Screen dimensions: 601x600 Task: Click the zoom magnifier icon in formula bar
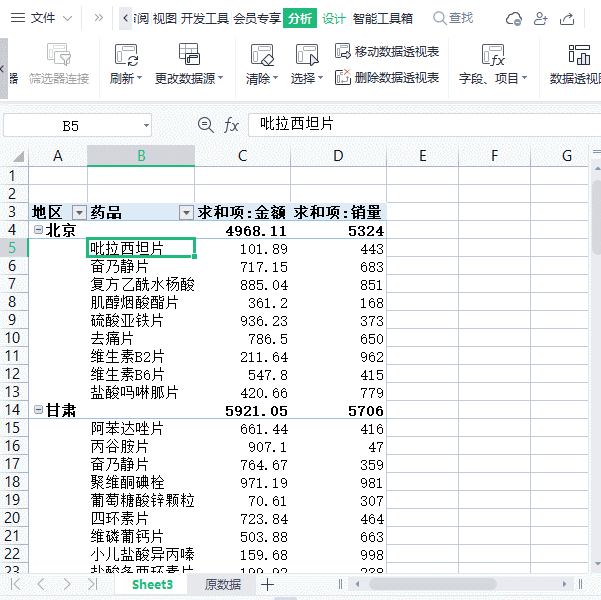206,125
